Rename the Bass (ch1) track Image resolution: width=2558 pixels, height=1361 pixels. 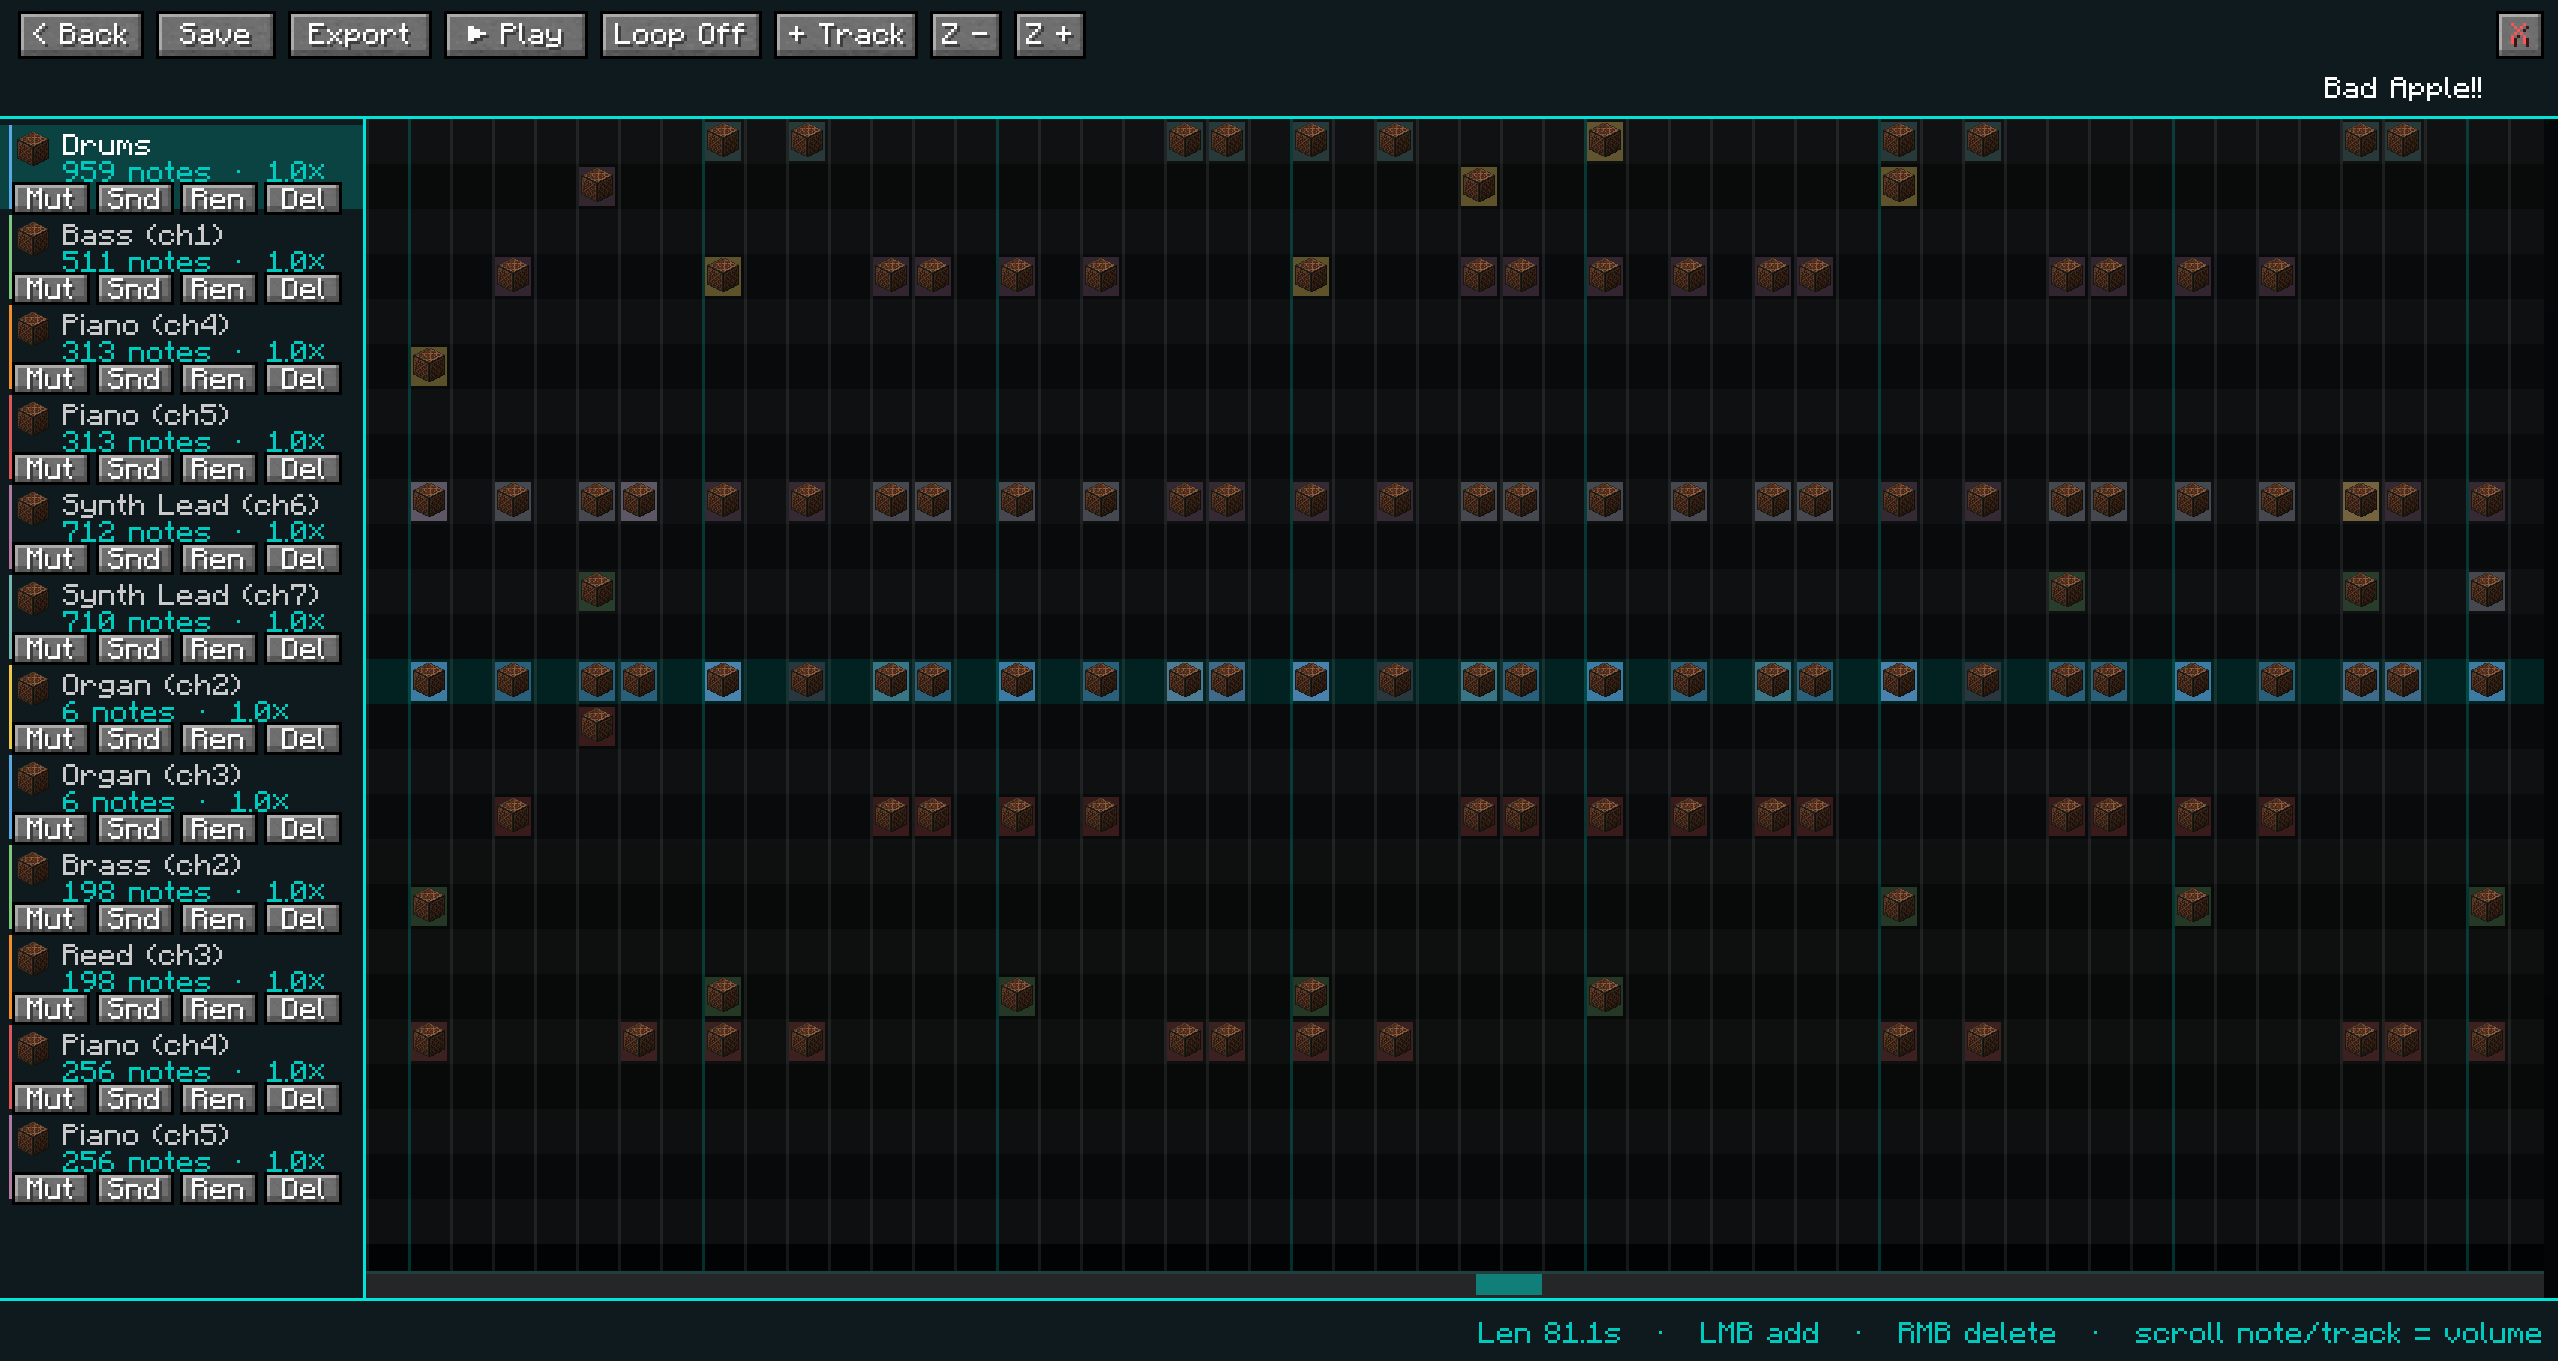218,289
